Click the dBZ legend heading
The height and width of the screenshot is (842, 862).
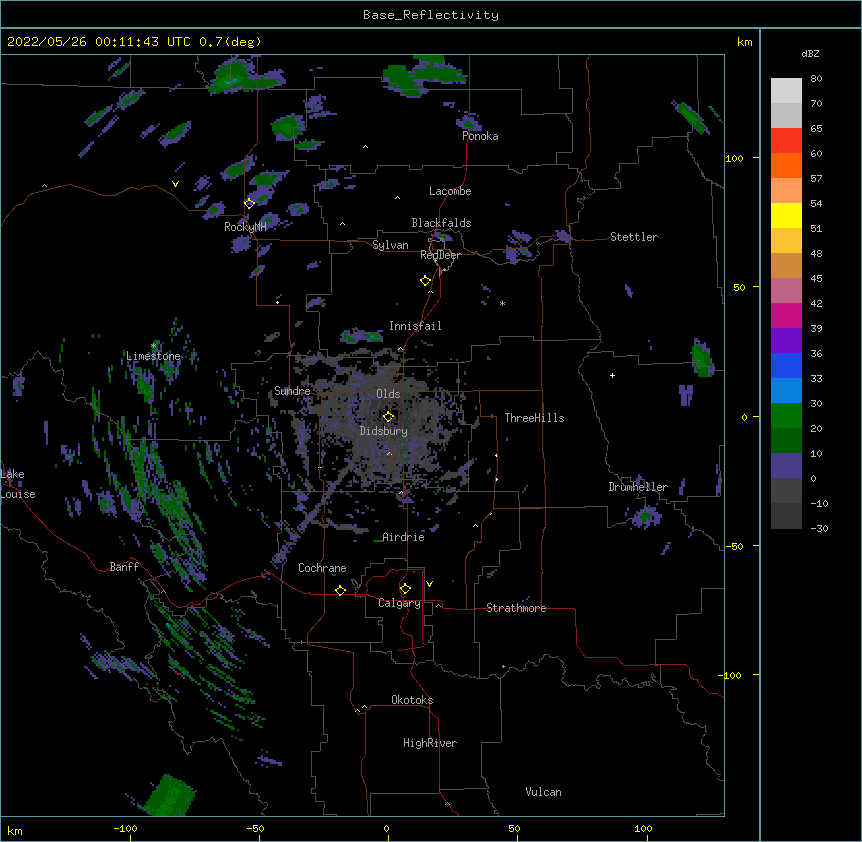click(x=810, y=53)
